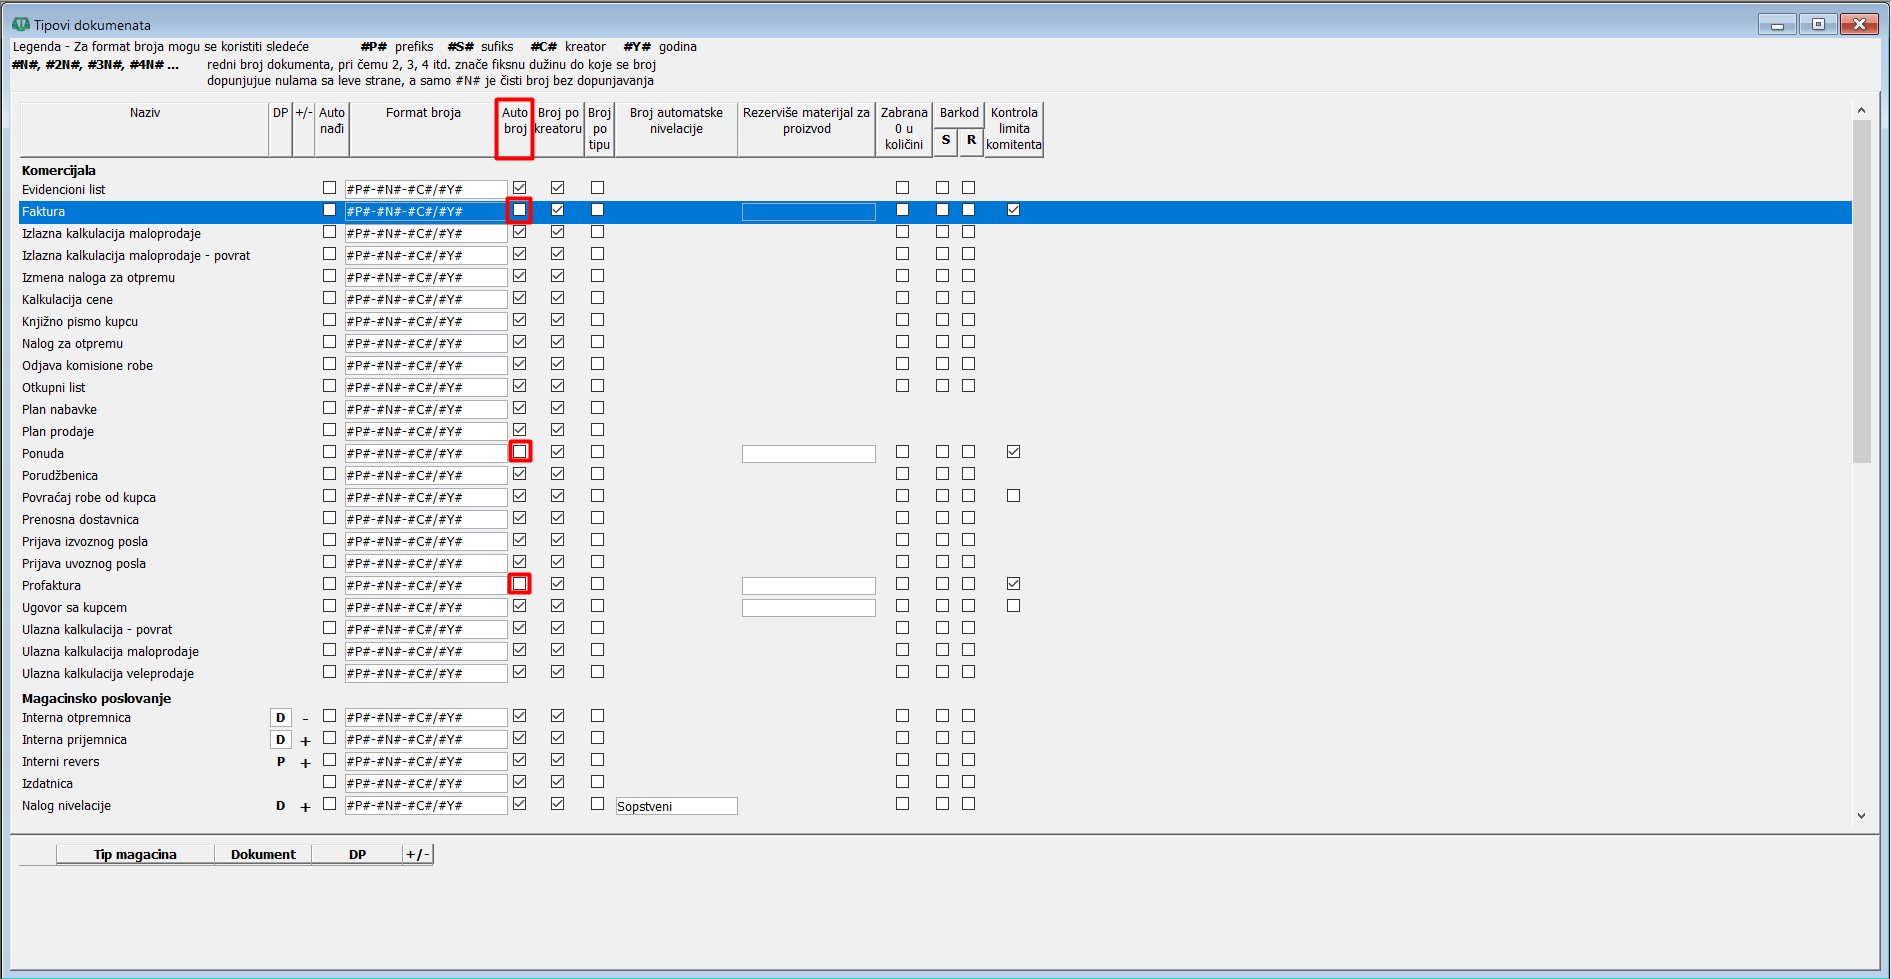Enable Auto broj checkbox for Faktura

tap(519, 210)
